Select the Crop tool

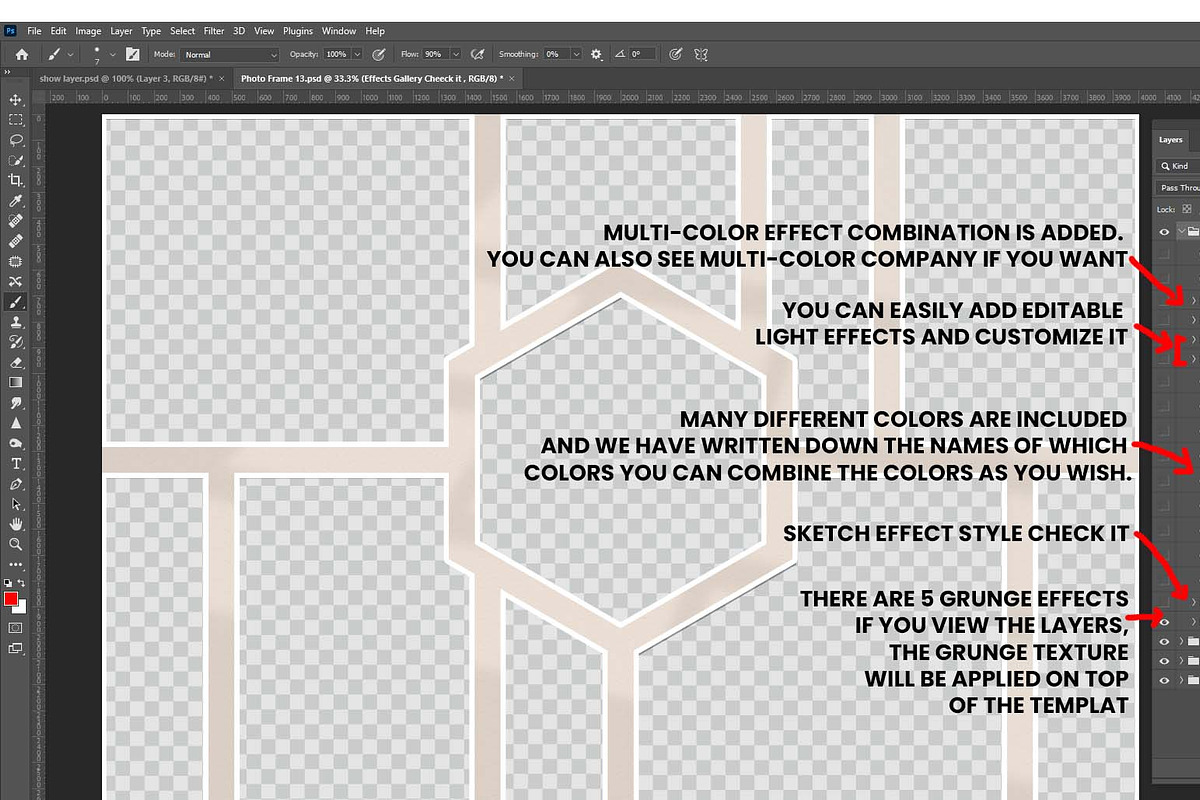[15, 180]
